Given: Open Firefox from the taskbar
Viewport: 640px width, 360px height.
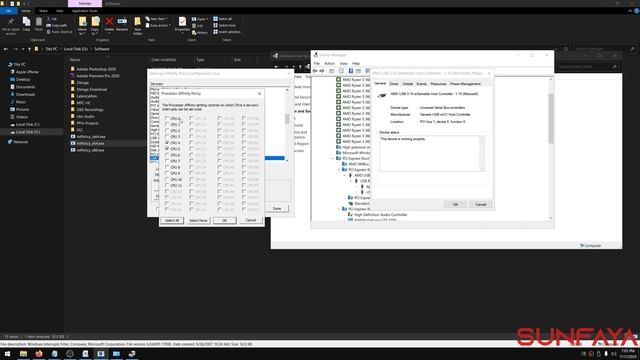Looking at the screenshot, I should tap(39, 353).
